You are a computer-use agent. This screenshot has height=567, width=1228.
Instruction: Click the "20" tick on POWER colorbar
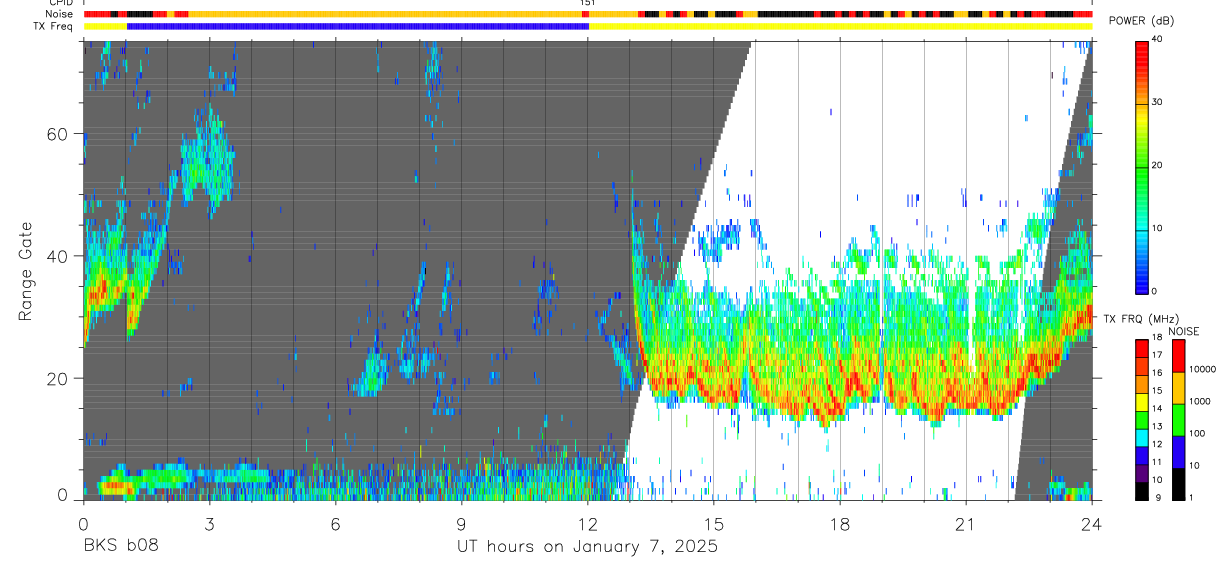coord(1158,165)
